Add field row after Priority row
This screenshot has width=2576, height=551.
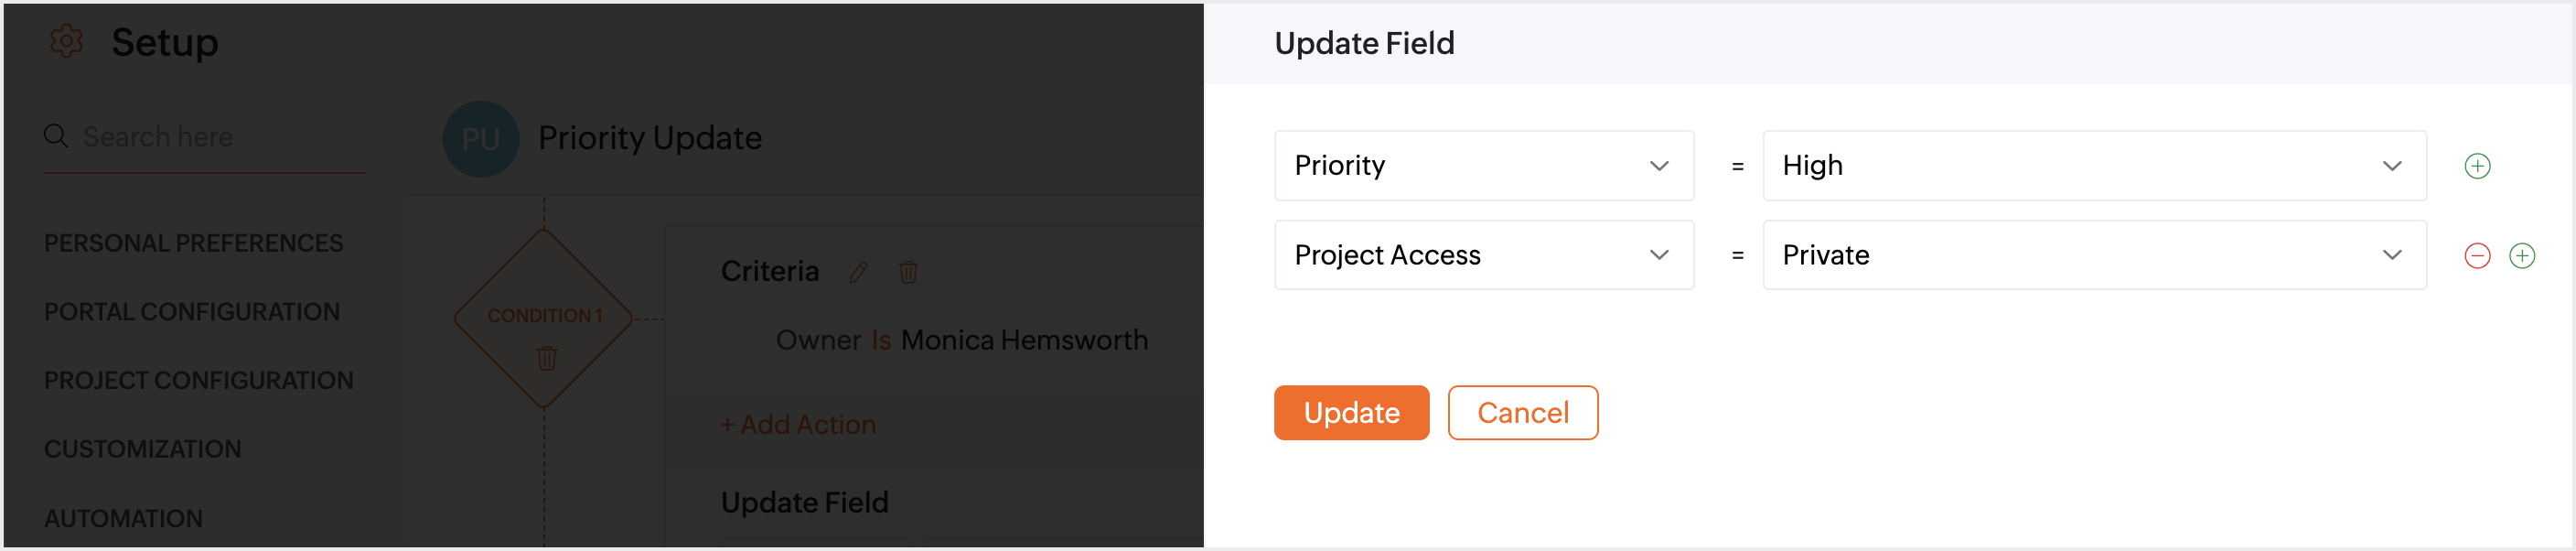tap(2477, 166)
